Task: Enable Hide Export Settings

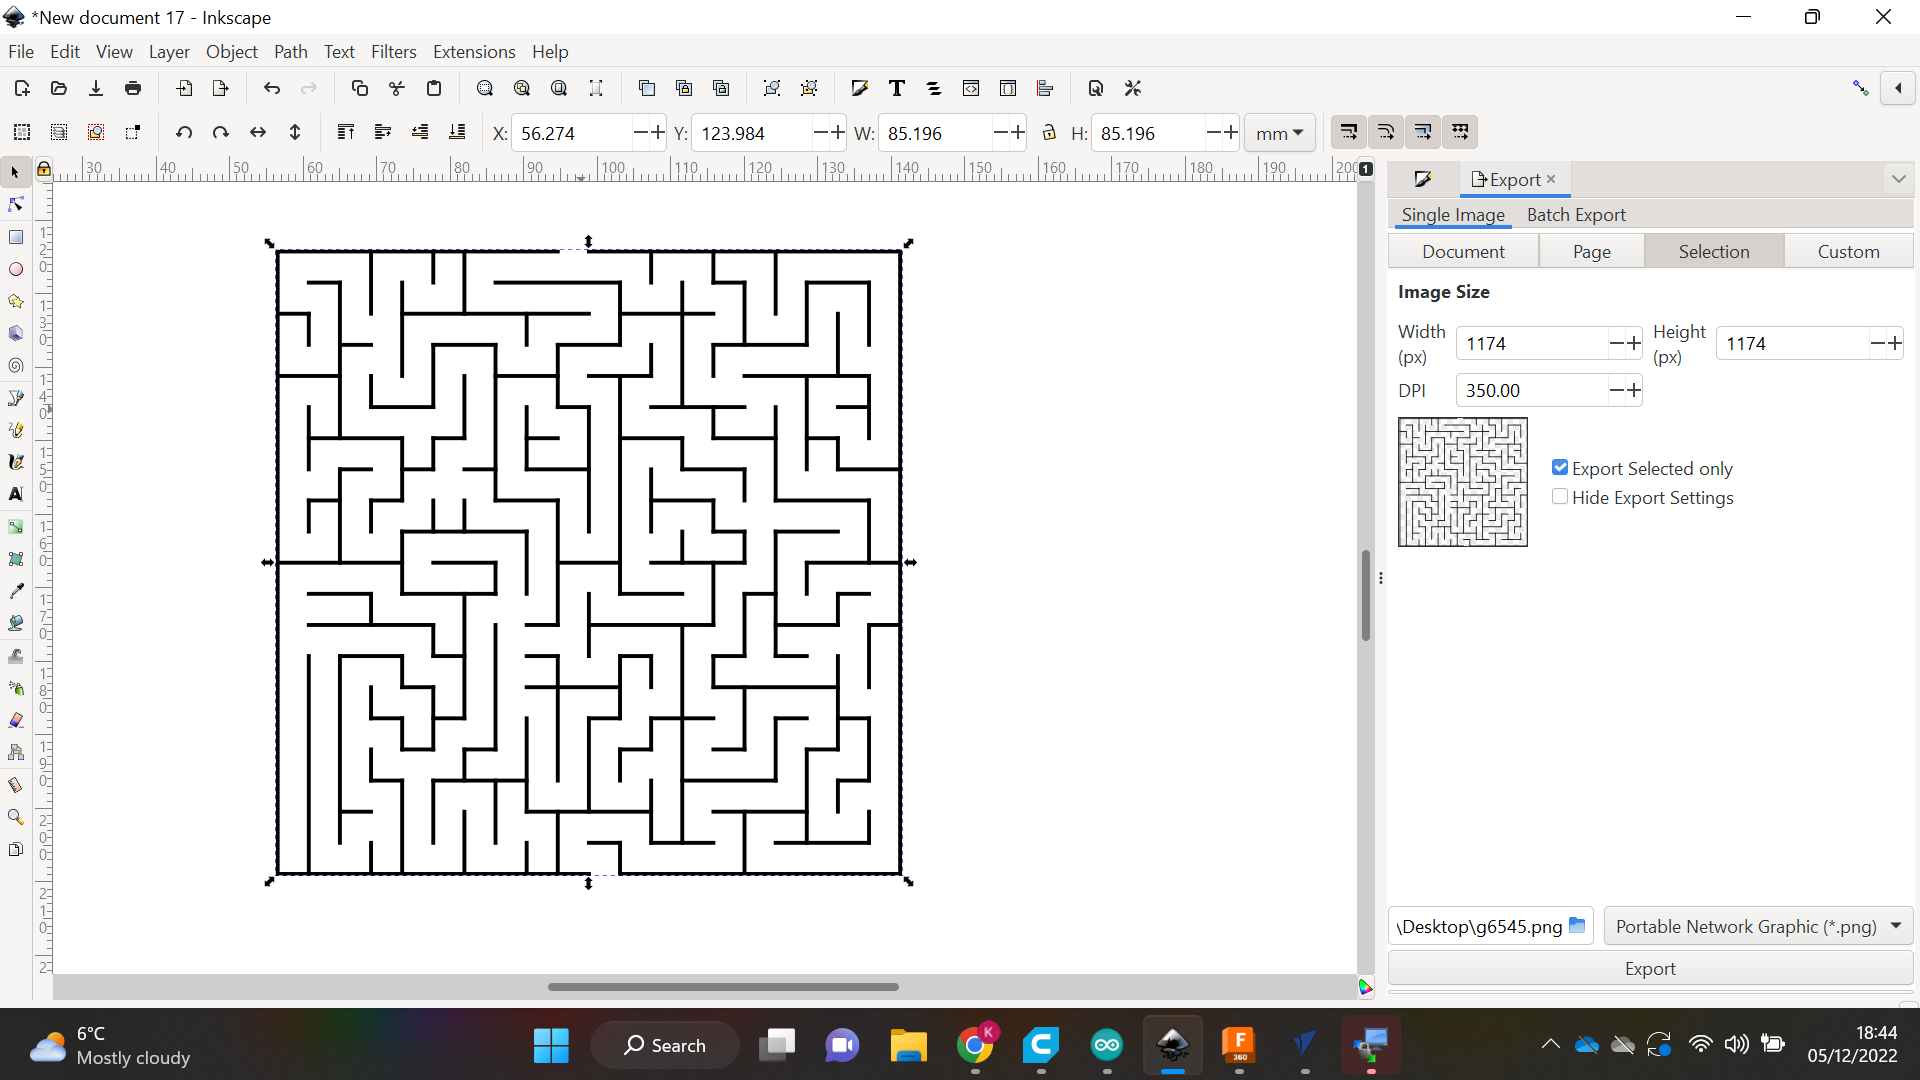Action: 1561,496
